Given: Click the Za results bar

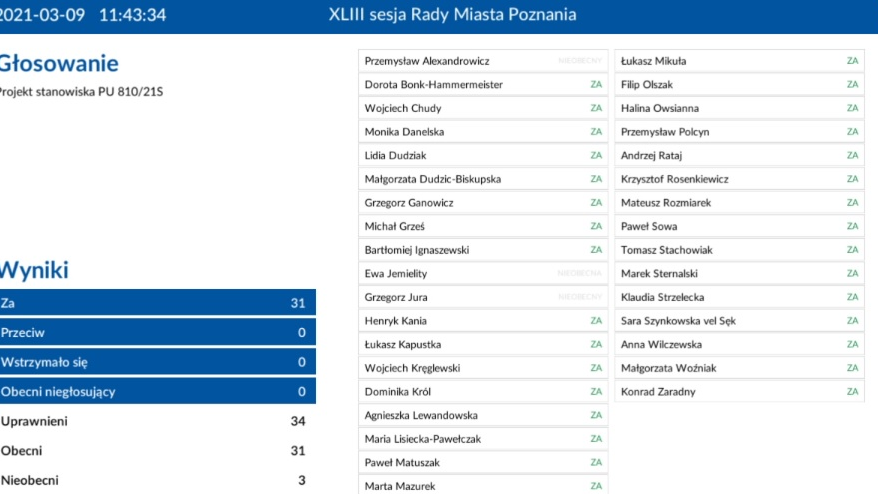Looking at the screenshot, I should coord(157,303).
